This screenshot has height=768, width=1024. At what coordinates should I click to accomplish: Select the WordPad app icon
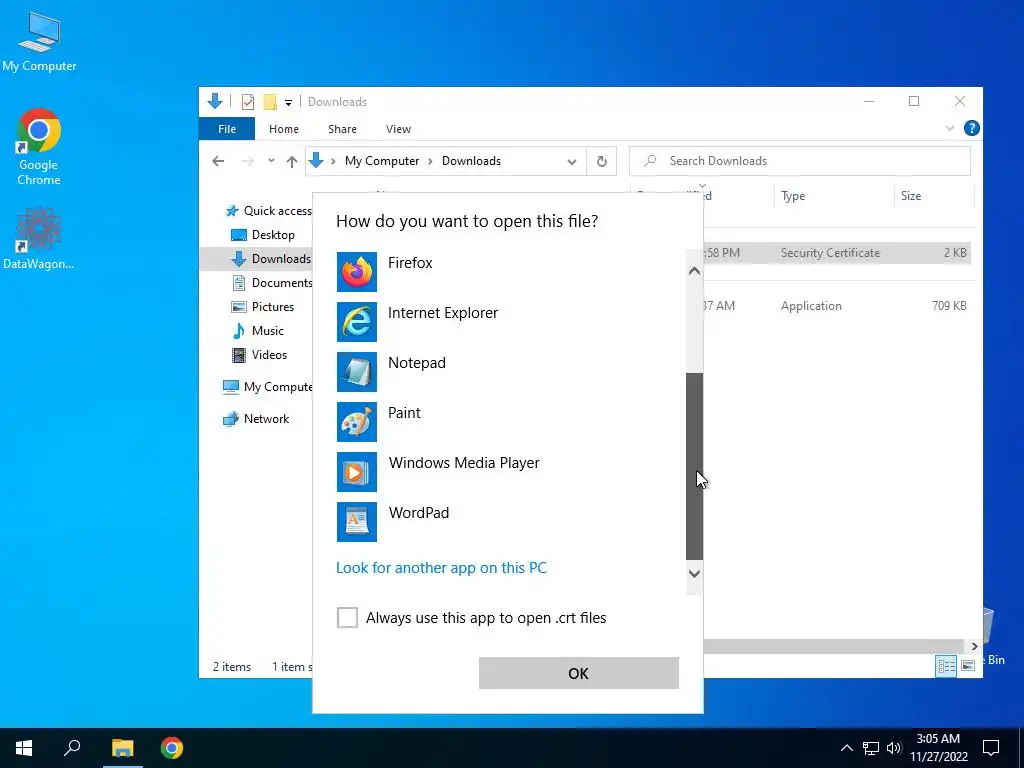point(357,522)
